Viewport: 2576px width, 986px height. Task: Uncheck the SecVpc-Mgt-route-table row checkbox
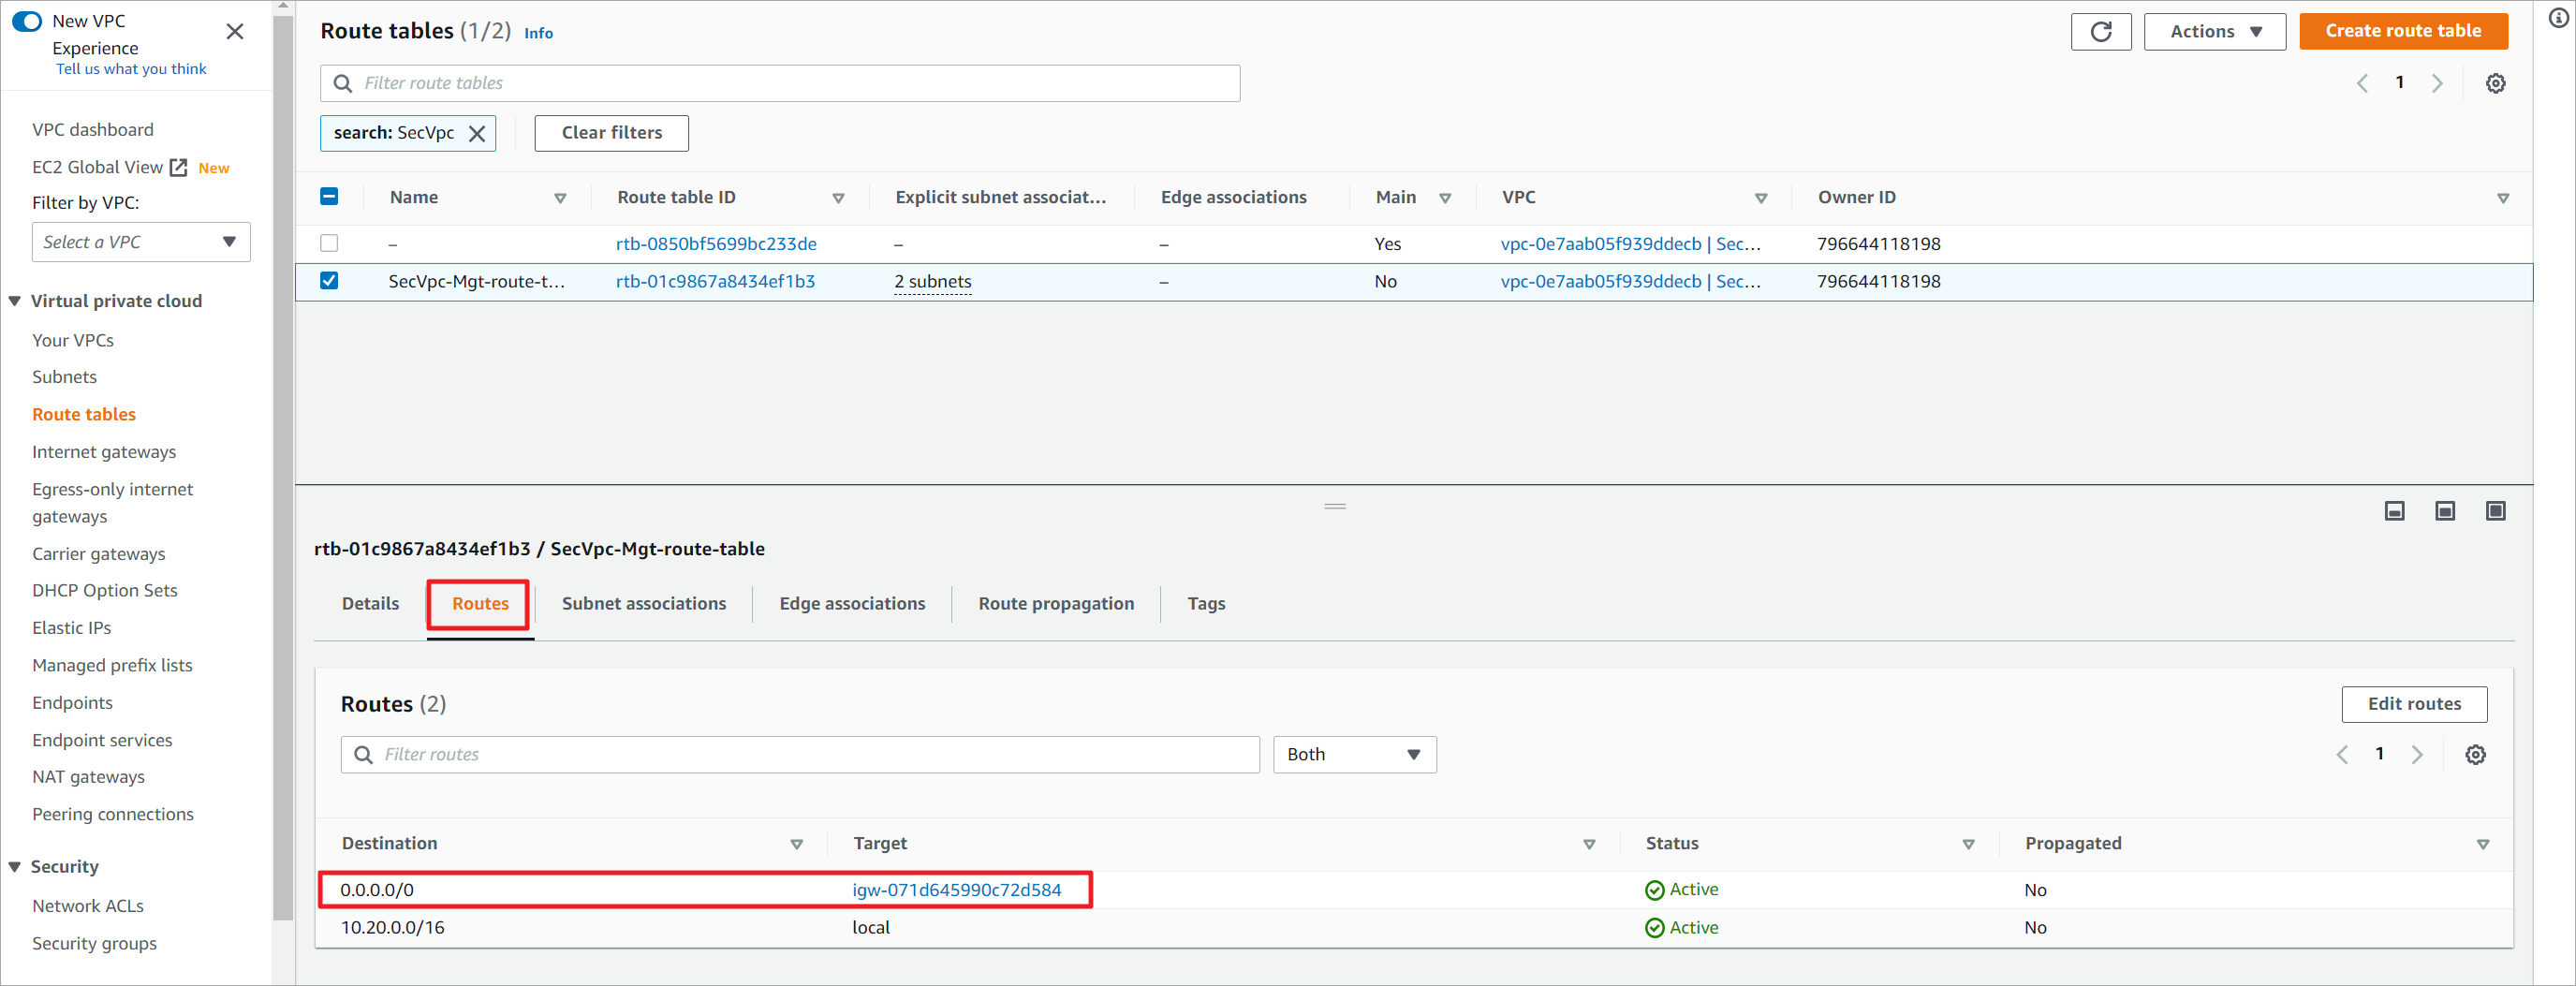[329, 281]
